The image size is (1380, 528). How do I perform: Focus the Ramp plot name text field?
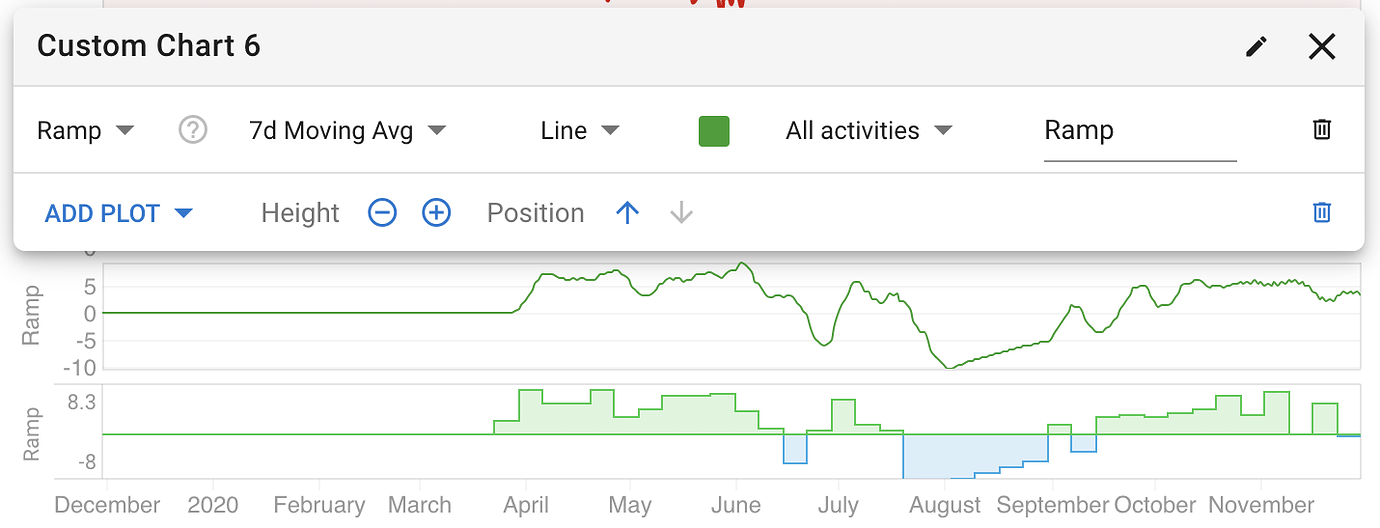(x=1139, y=131)
